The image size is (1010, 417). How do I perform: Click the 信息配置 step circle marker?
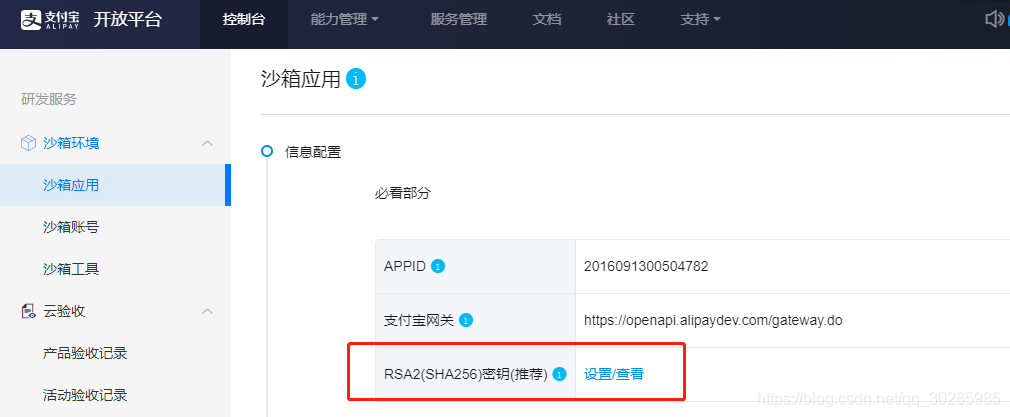coord(267,151)
